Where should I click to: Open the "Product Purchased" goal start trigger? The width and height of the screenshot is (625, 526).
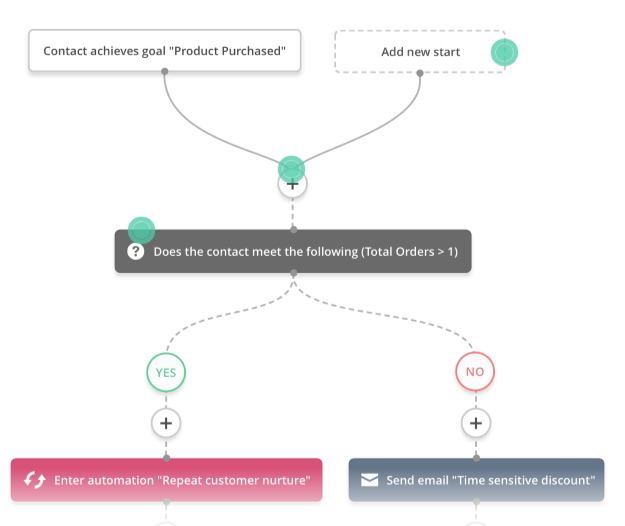(164, 51)
